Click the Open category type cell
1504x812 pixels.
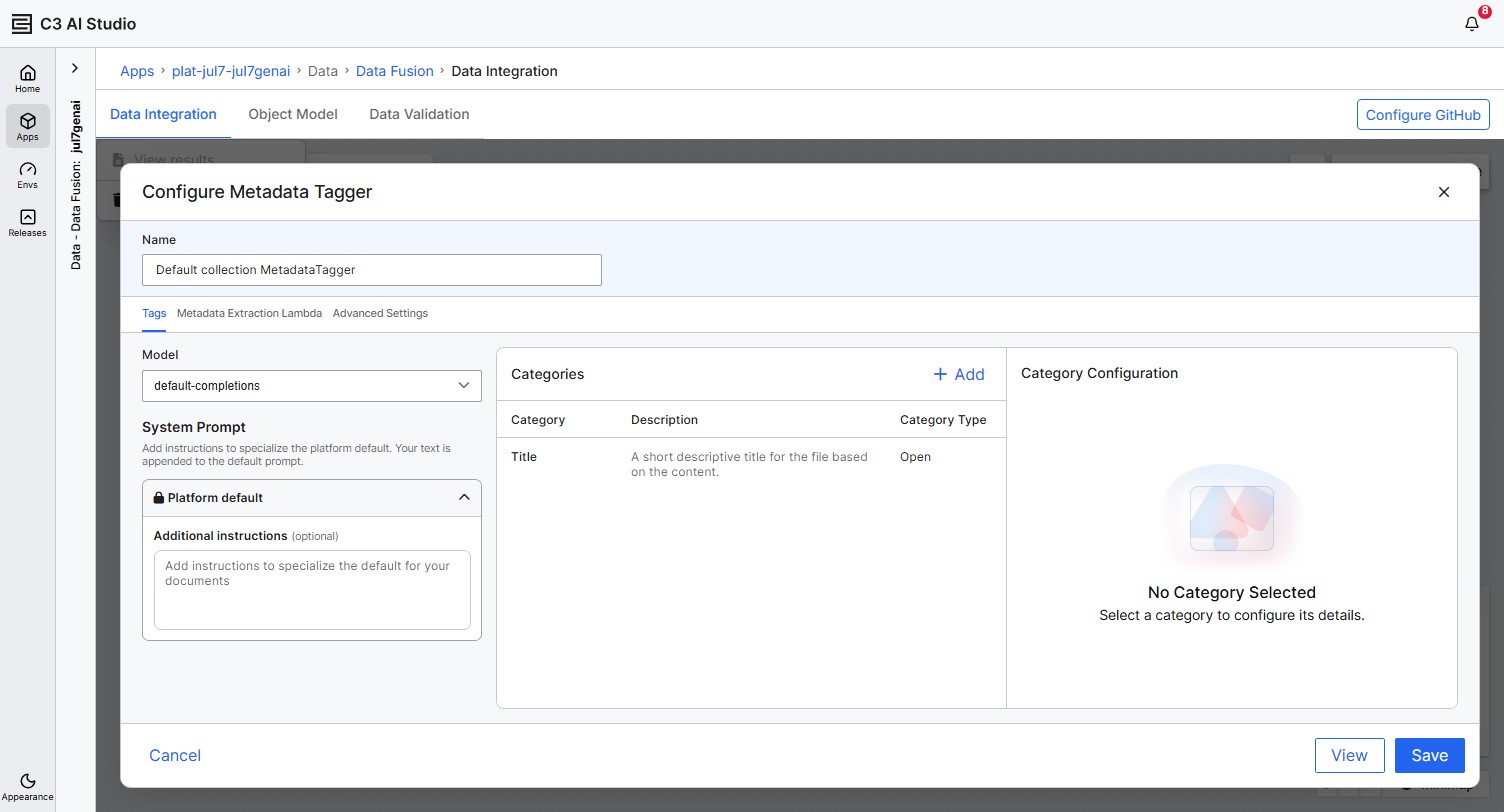click(915, 457)
